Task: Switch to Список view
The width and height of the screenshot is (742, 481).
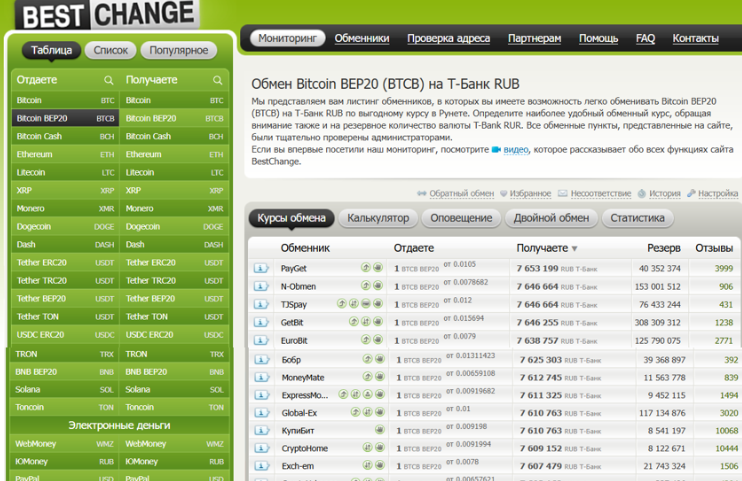Action: tap(110, 50)
